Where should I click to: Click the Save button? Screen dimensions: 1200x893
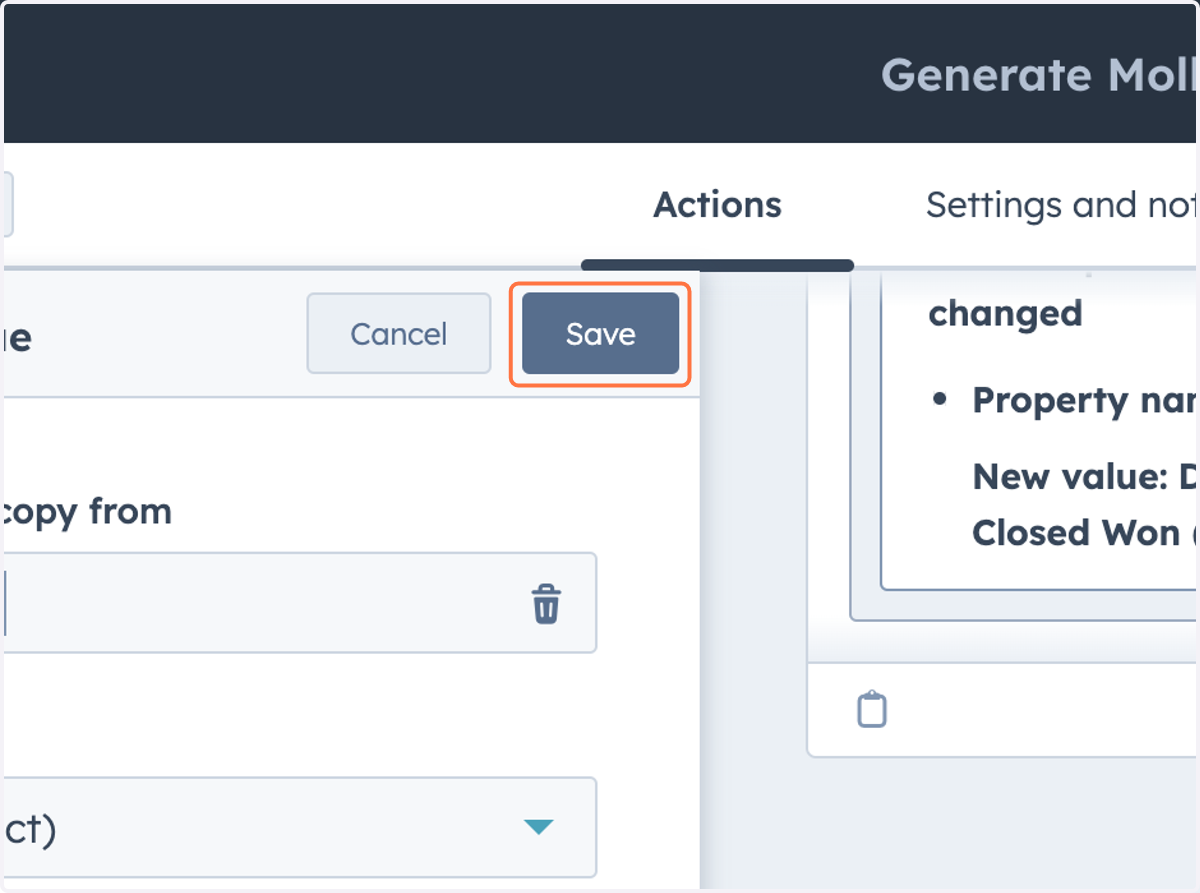[600, 334]
